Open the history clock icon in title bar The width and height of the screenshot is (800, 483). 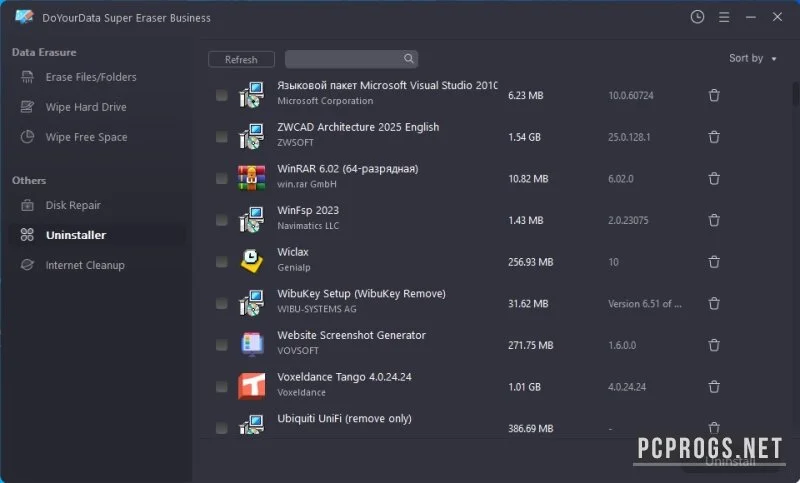click(x=697, y=17)
